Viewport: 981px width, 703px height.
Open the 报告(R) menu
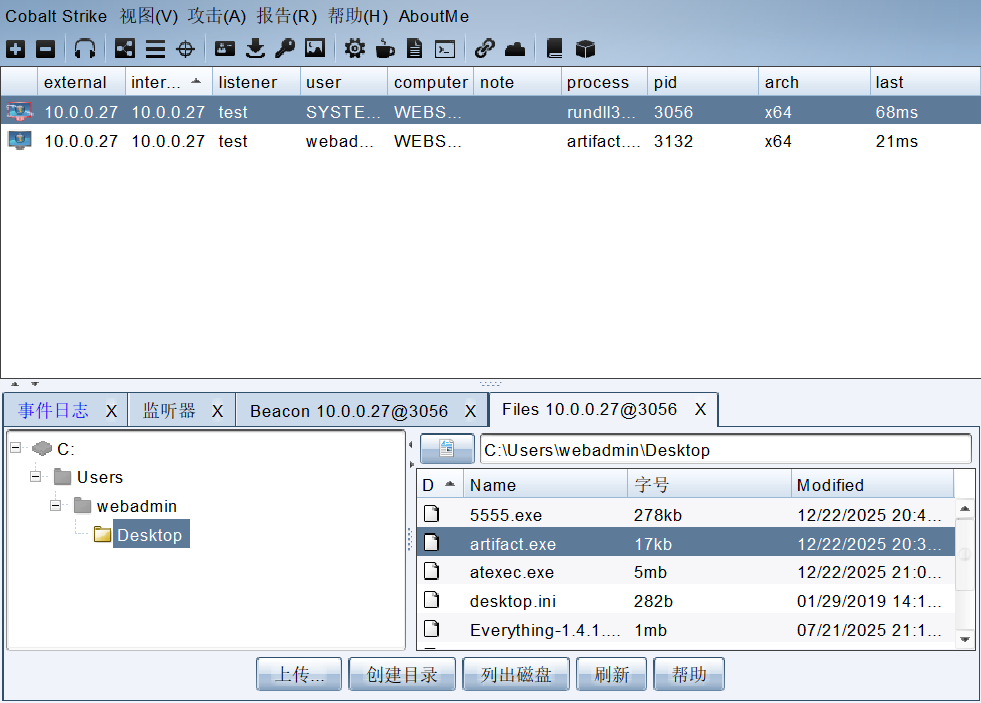tap(287, 16)
